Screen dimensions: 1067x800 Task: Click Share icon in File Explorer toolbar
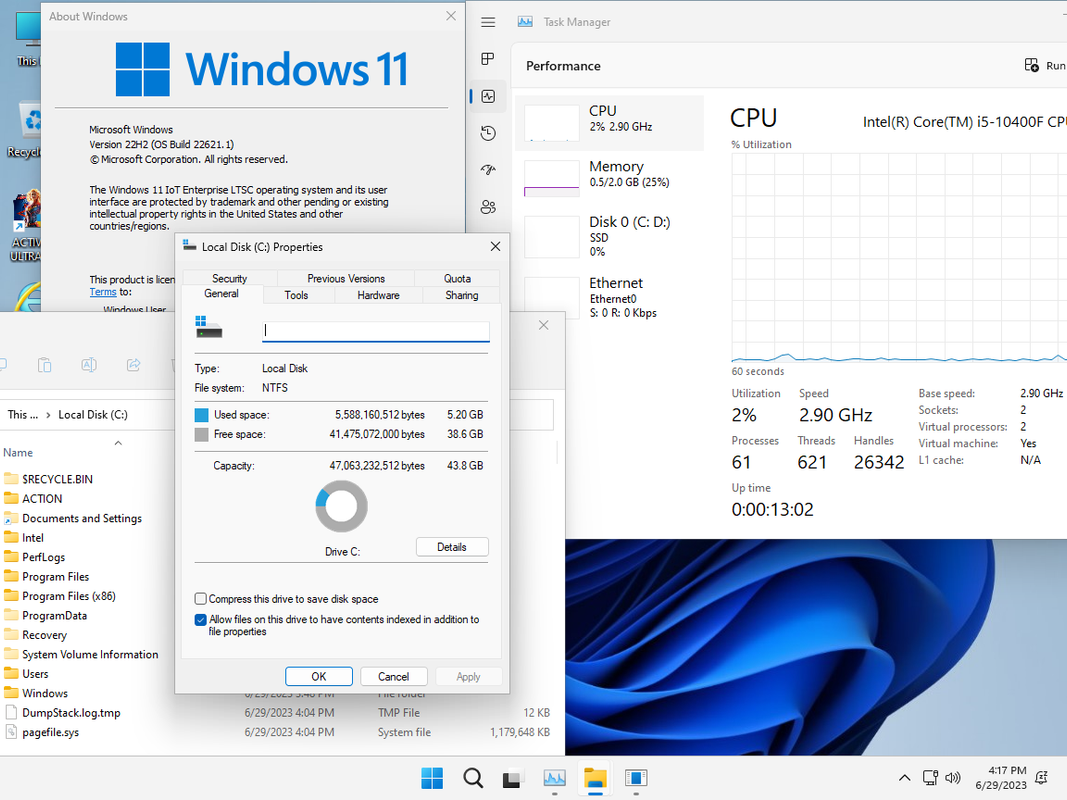[x=133, y=365]
